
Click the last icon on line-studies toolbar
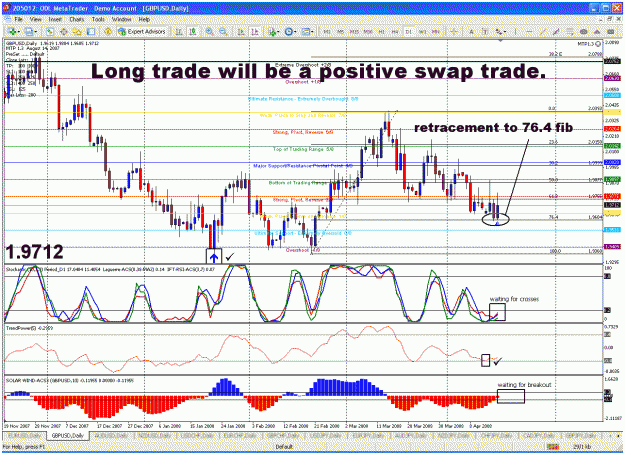point(610,32)
